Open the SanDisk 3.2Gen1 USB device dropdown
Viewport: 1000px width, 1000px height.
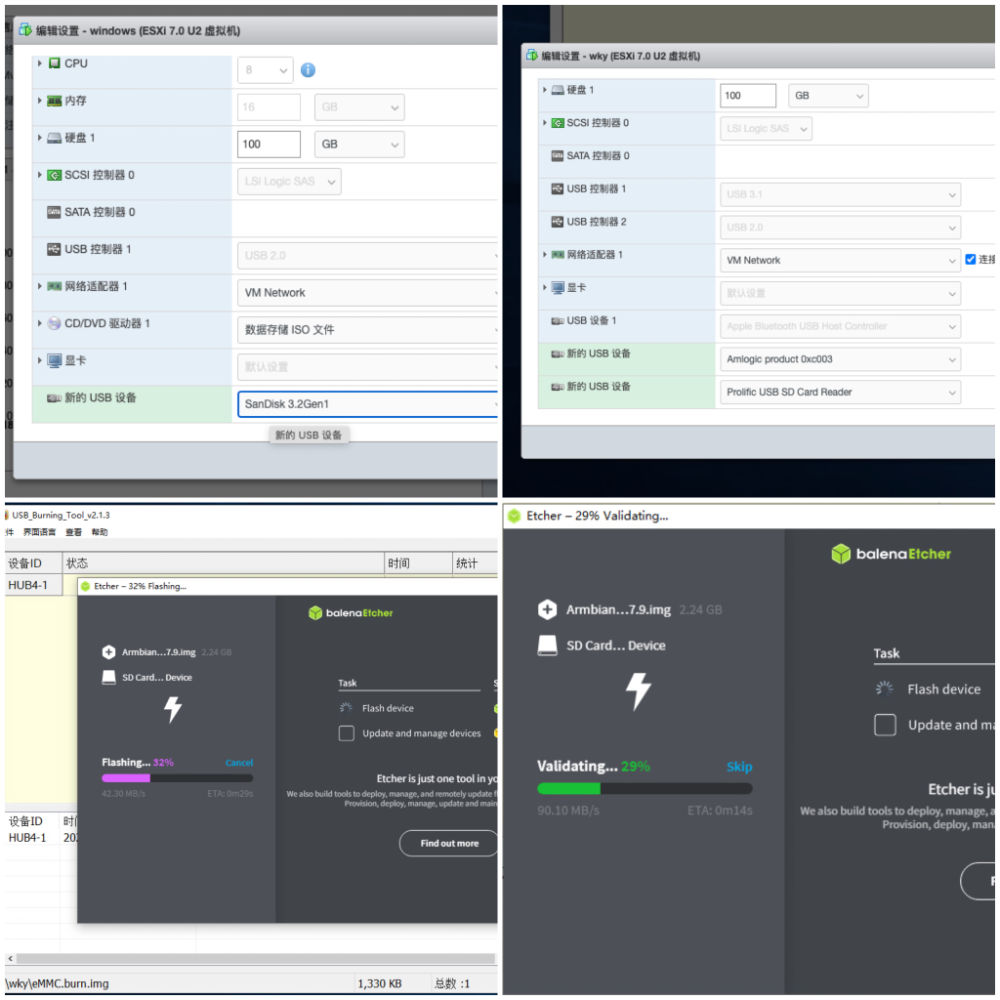(367, 404)
